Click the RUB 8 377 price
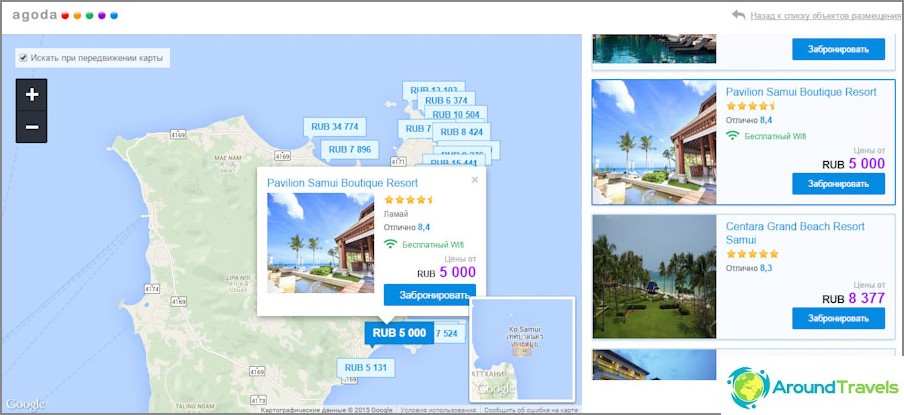 click(x=853, y=299)
